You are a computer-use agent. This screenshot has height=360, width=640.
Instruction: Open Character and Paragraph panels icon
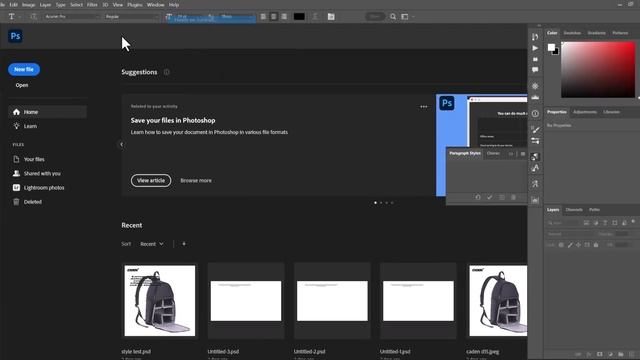[331, 17]
